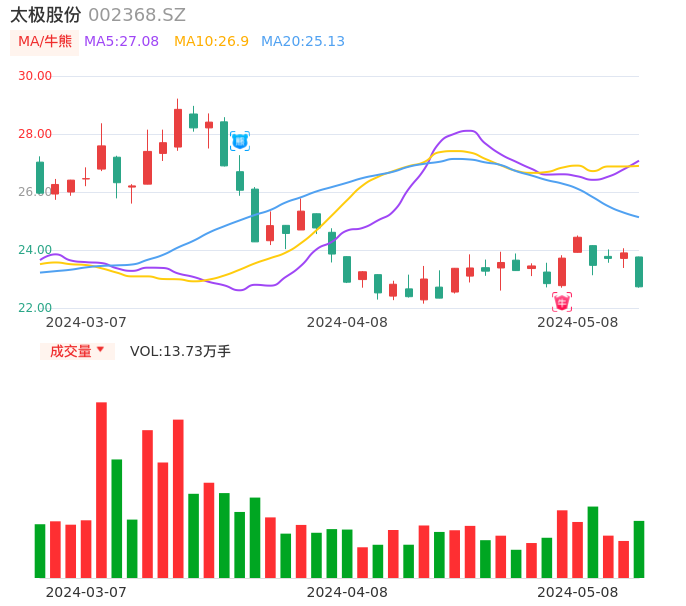Click 2024-04-08 date under the candlestick chart
The image size is (686, 606).
(347, 322)
